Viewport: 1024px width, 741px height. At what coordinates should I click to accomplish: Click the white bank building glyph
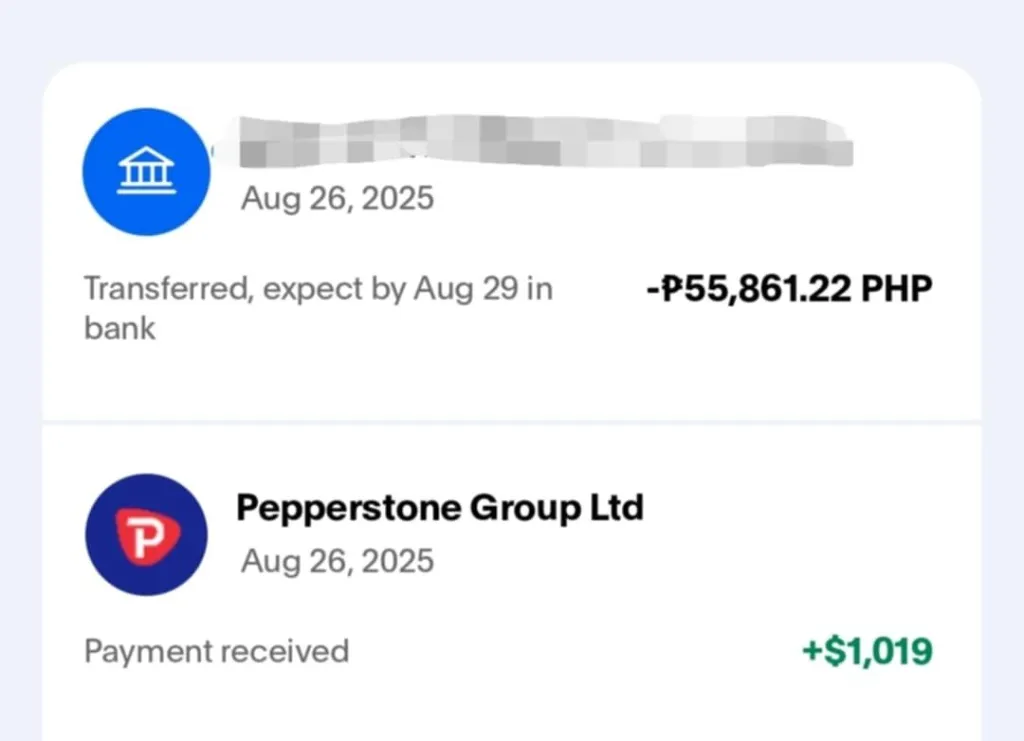point(146,174)
